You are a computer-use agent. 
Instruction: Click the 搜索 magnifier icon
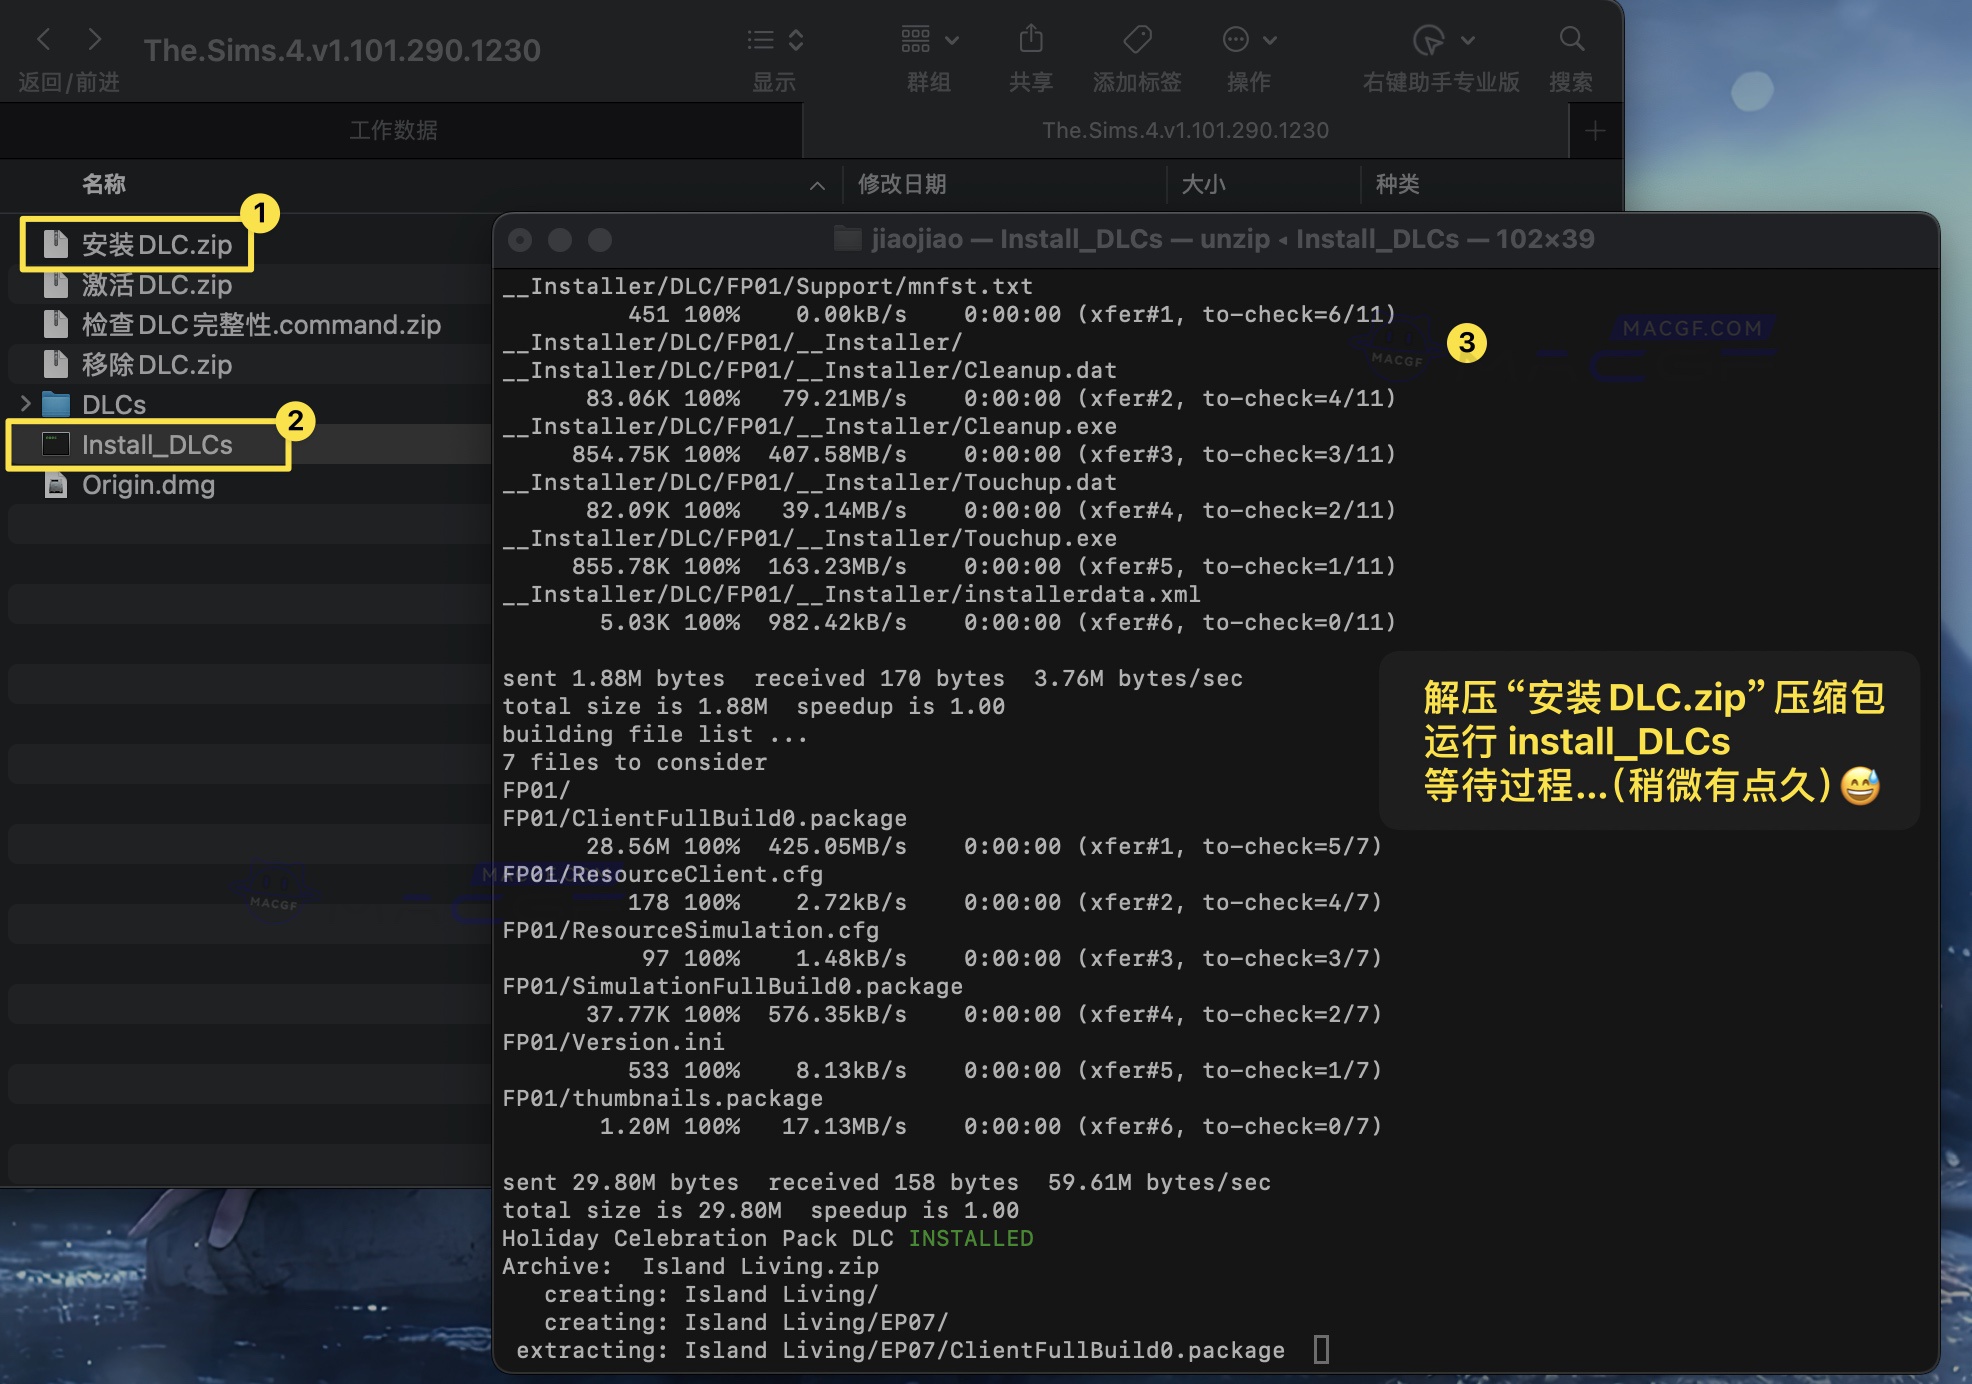(1571, 40)
